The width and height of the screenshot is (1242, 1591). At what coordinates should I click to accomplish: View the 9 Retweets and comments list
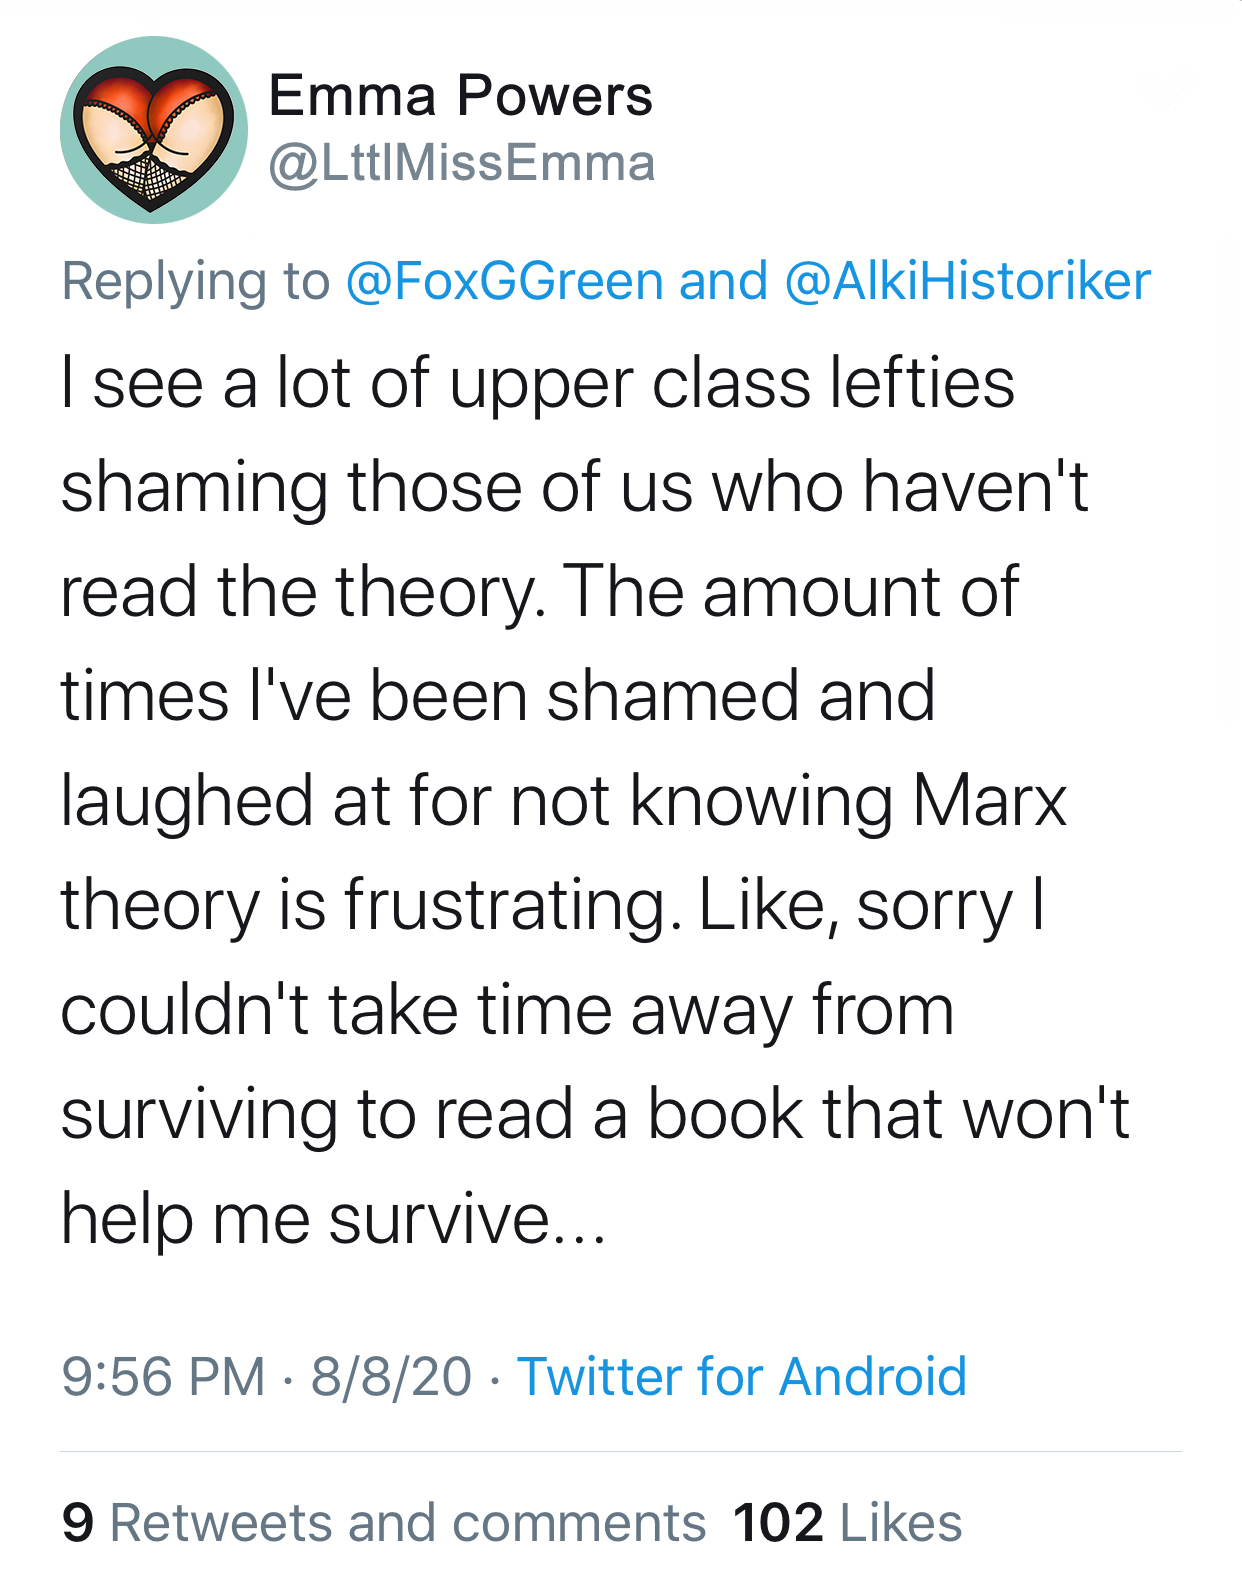click(x=384, y=1523)
